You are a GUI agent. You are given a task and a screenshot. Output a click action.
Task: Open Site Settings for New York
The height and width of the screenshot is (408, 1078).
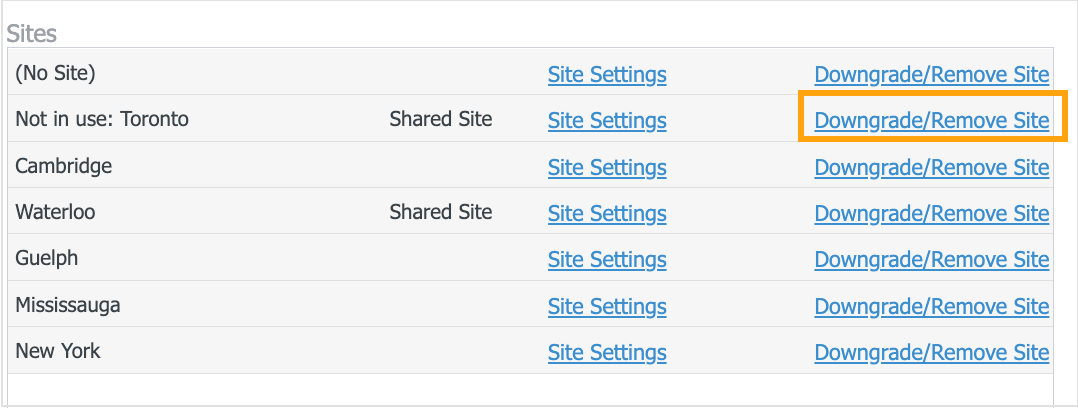pos(607,352)
